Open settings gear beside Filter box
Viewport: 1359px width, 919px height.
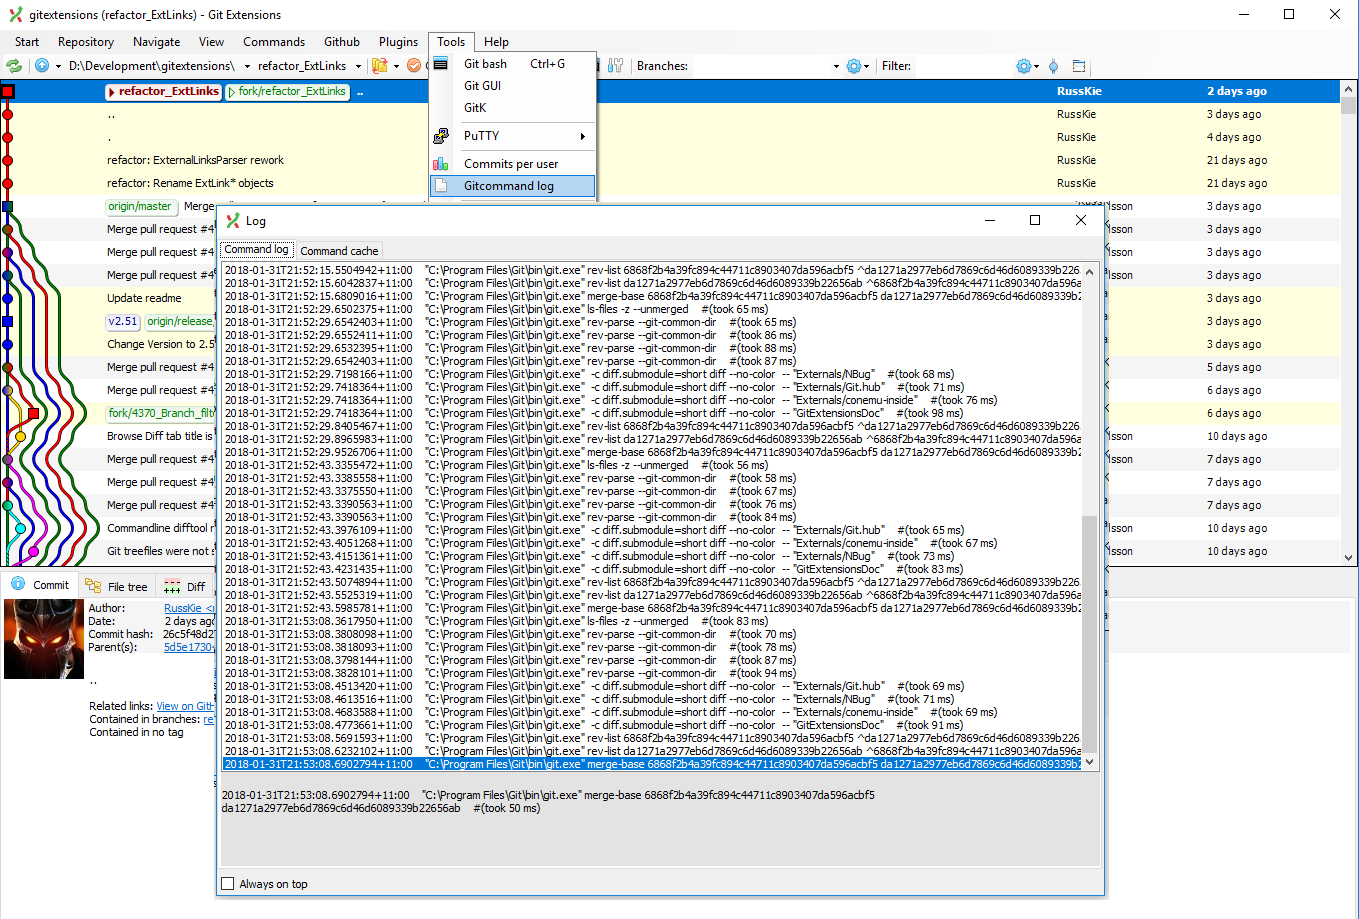(1025, 66)
